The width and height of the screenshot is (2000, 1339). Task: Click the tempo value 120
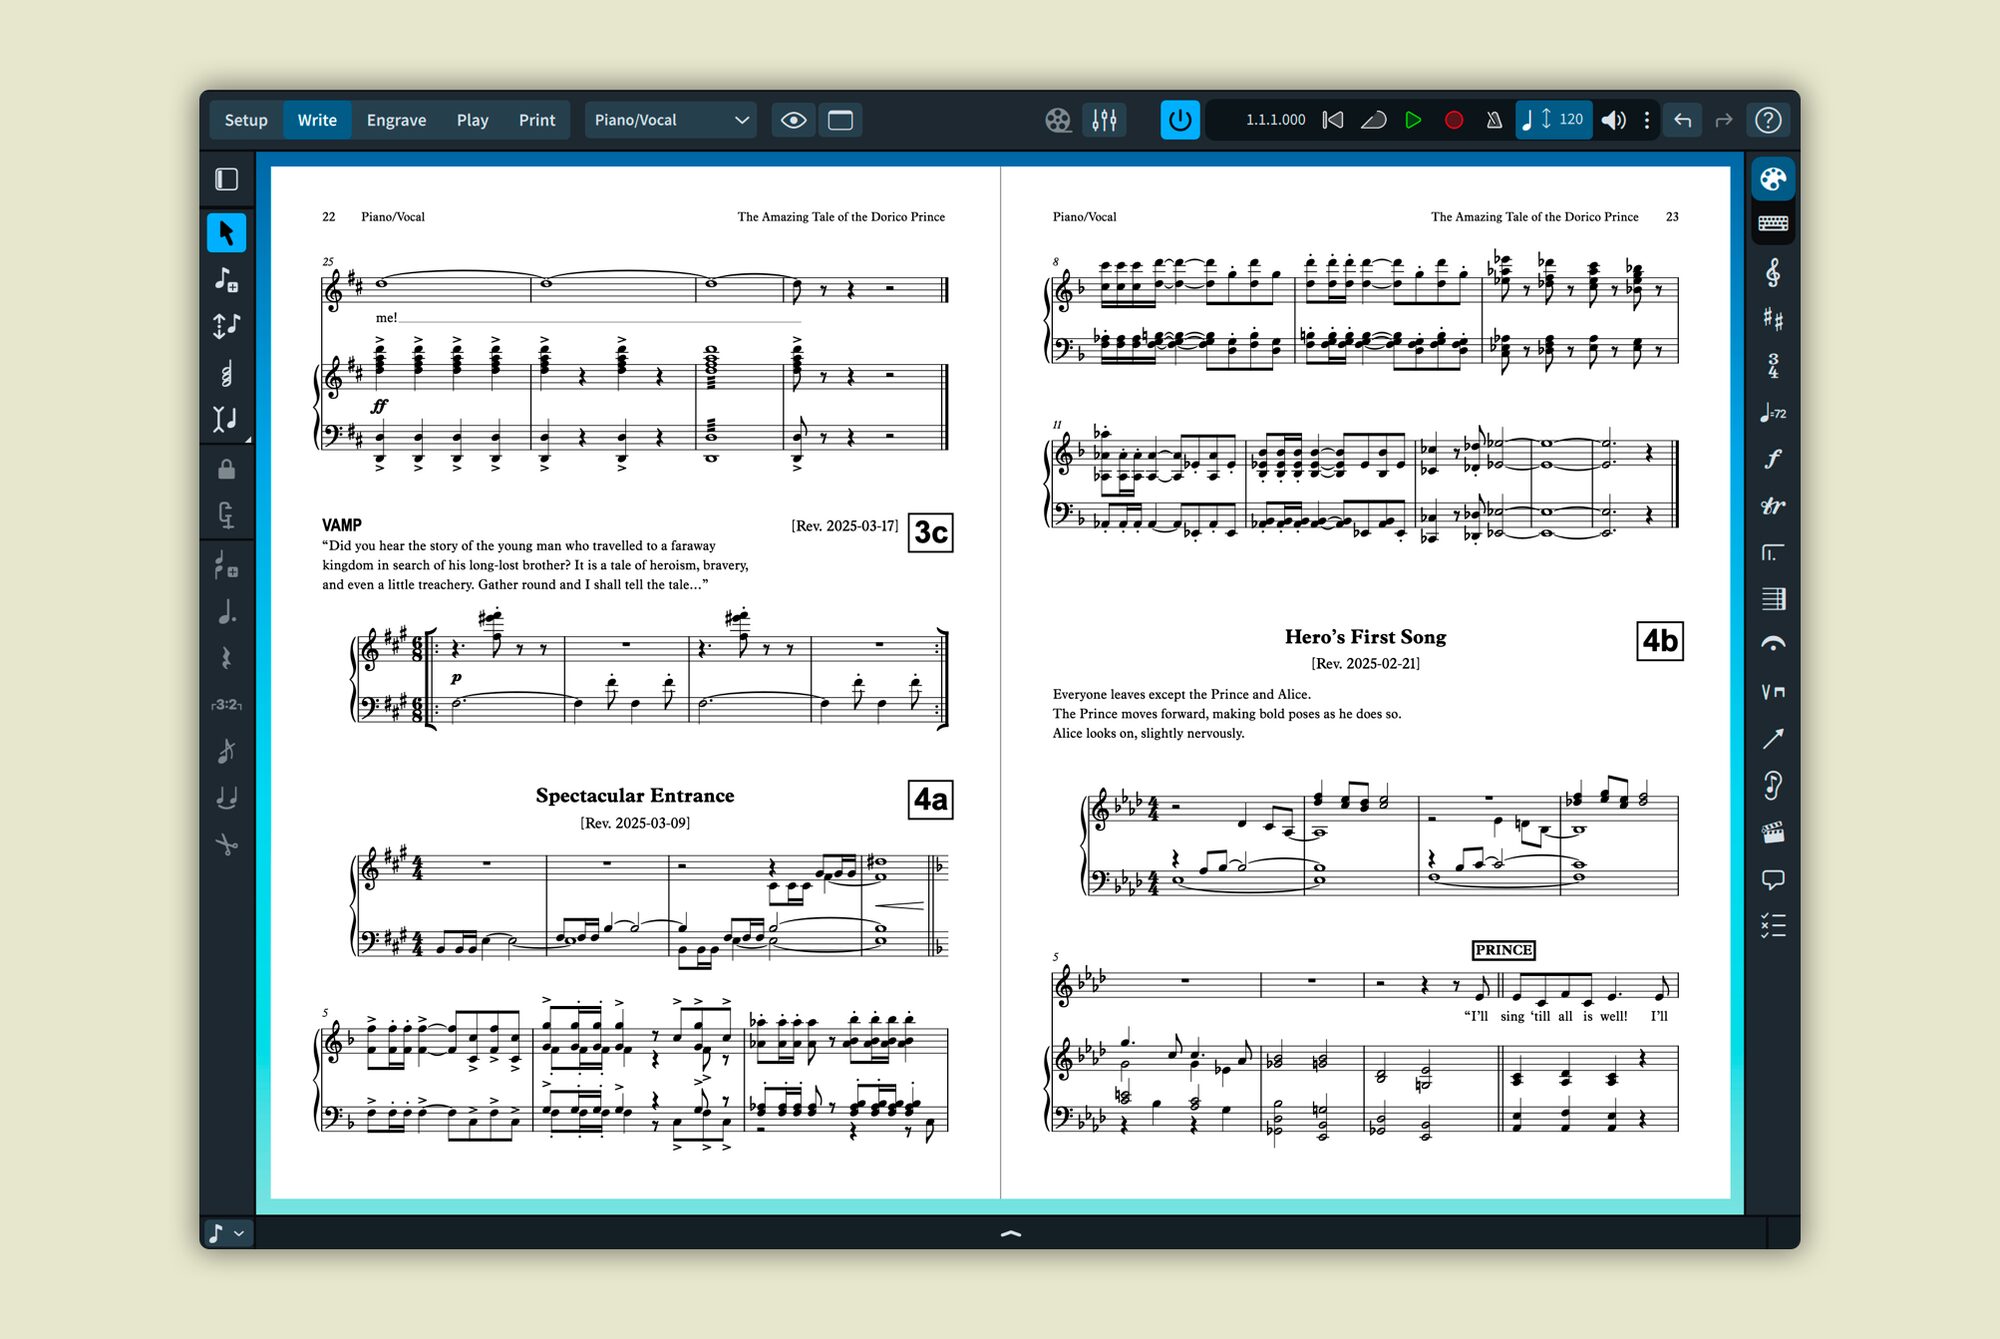pyautogui.click(x=1571, y=120)
